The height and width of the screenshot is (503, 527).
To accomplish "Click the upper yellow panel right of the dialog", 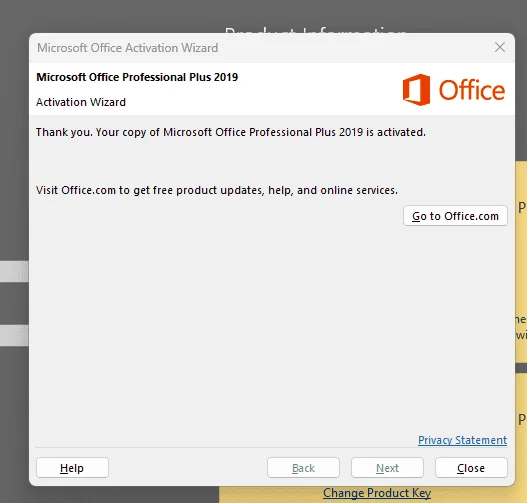I will (x=521, y=262).
